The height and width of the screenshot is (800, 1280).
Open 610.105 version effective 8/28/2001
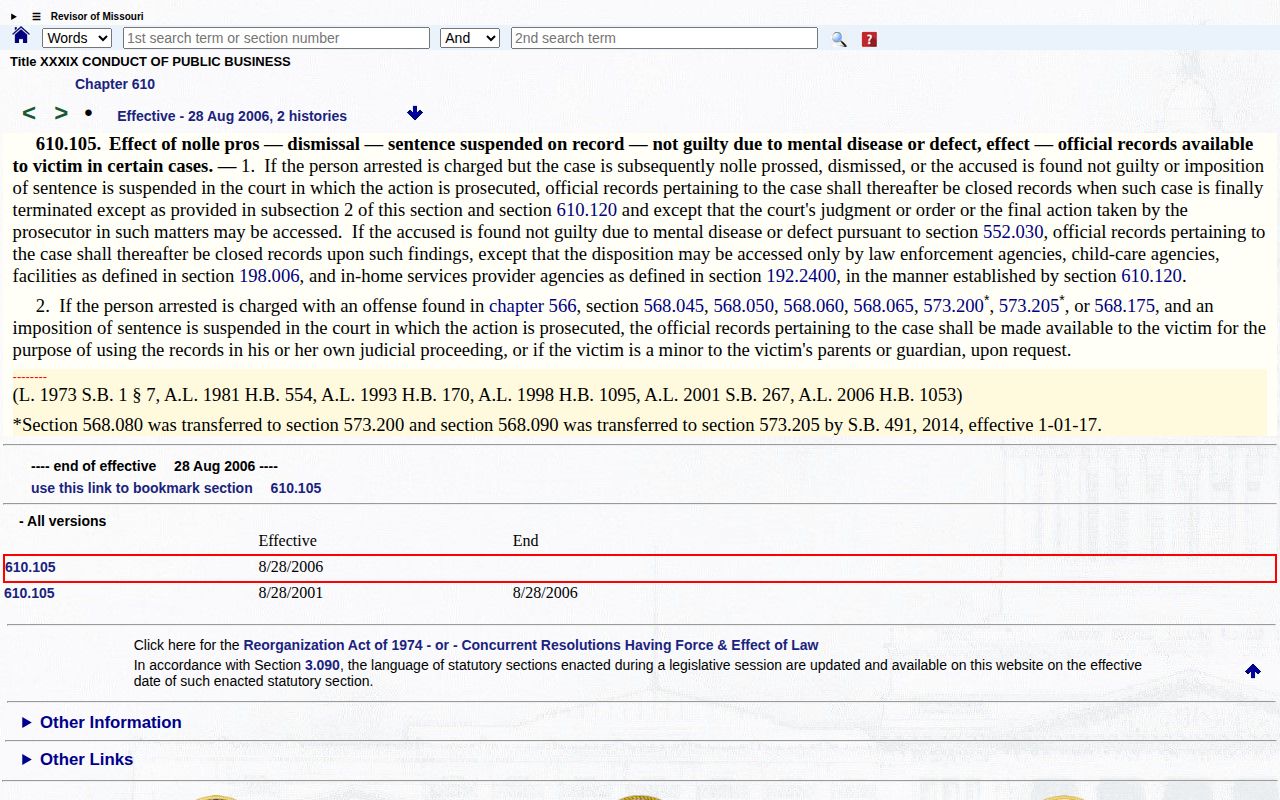pos(30,593)
